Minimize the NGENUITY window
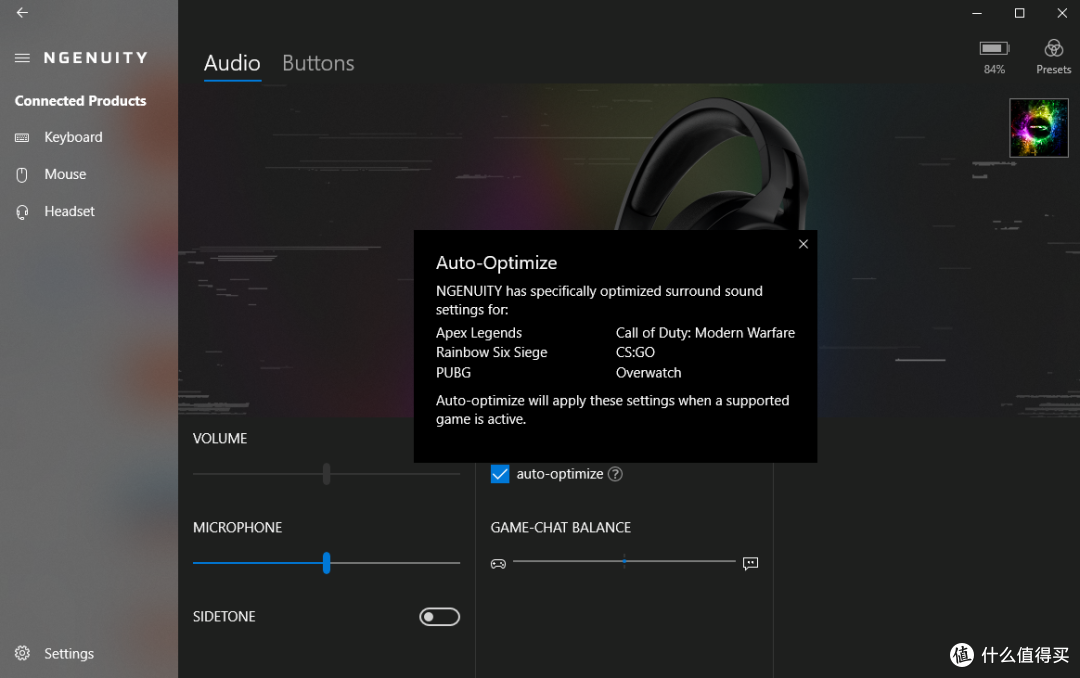 [977, 13]
